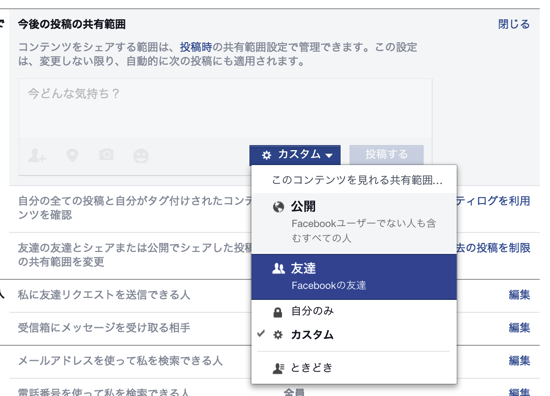Click the globe icon next to 公開
Viewport: 550px width, 396px height.
point(278,207)
